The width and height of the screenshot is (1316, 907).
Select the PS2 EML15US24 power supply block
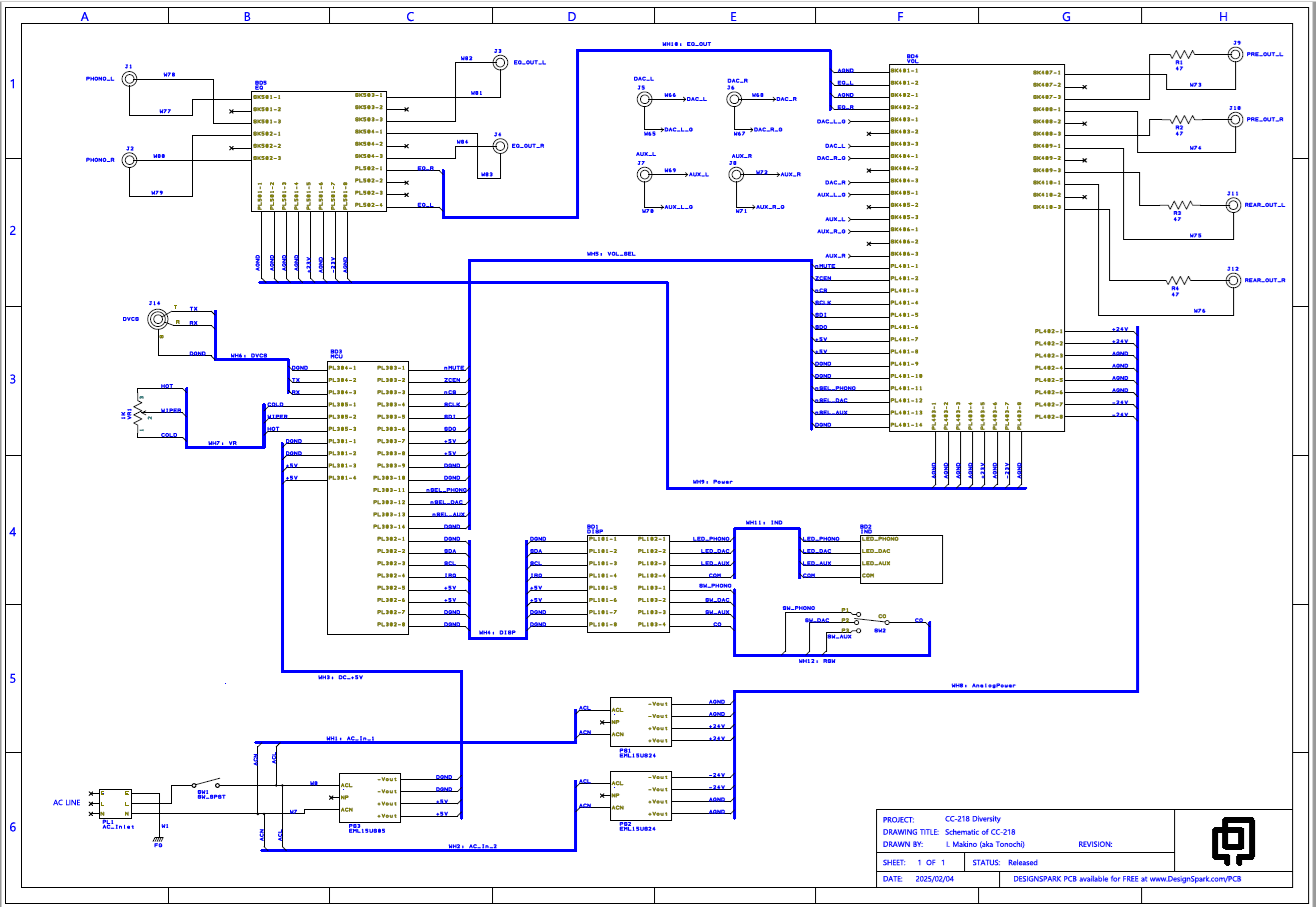click(641, 796)
